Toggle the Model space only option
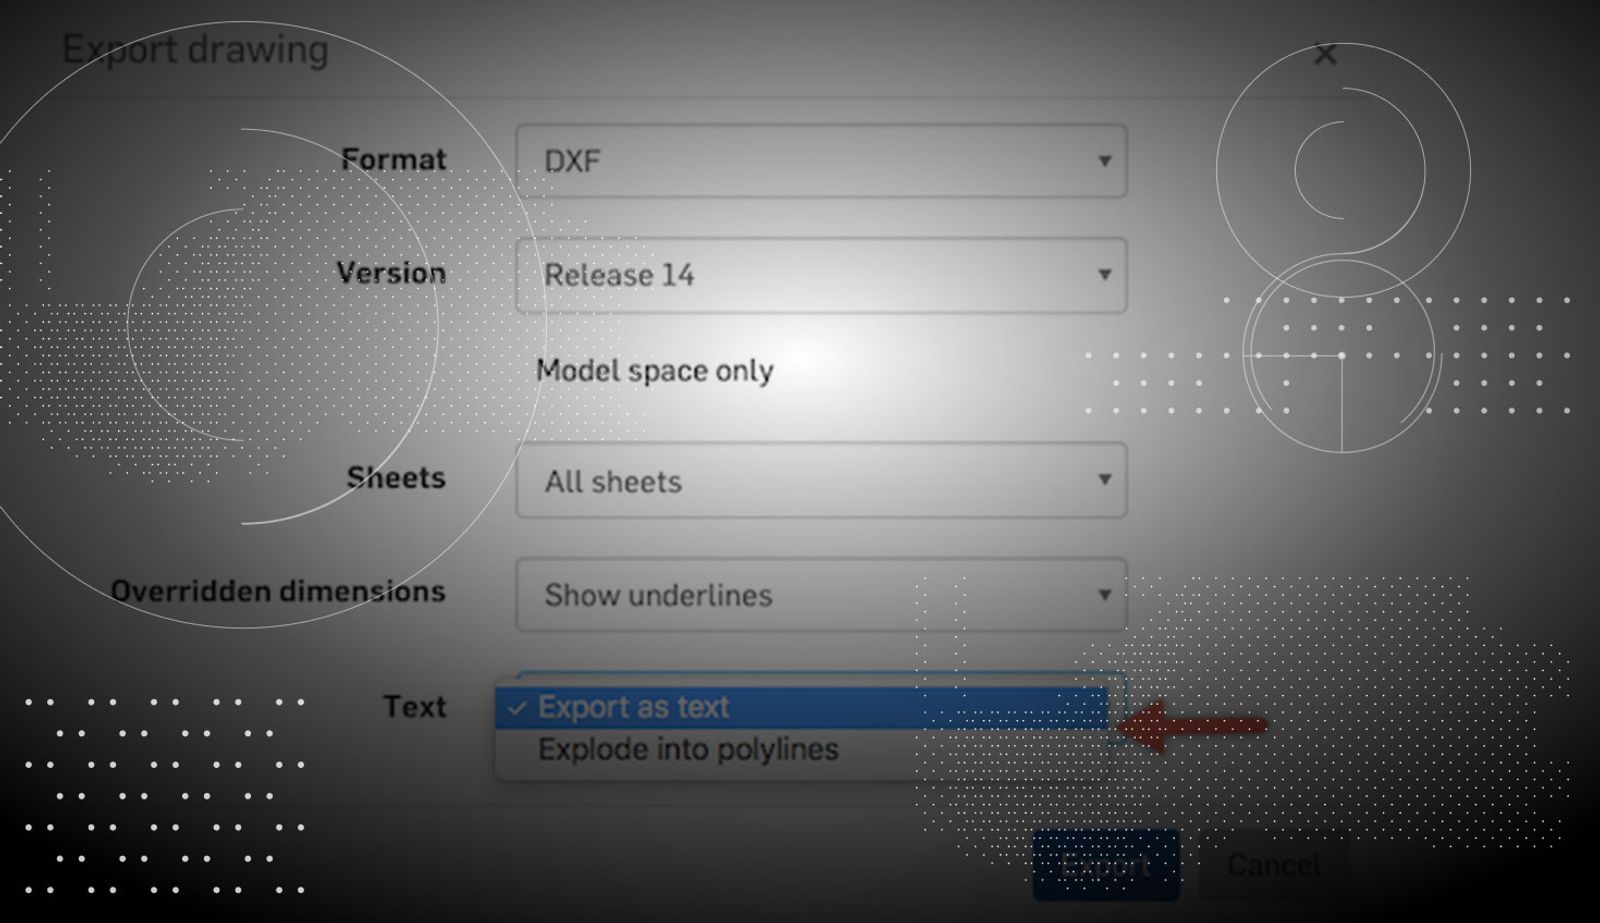This screenshot has width=1600, height=923. (x=654, y=371)
